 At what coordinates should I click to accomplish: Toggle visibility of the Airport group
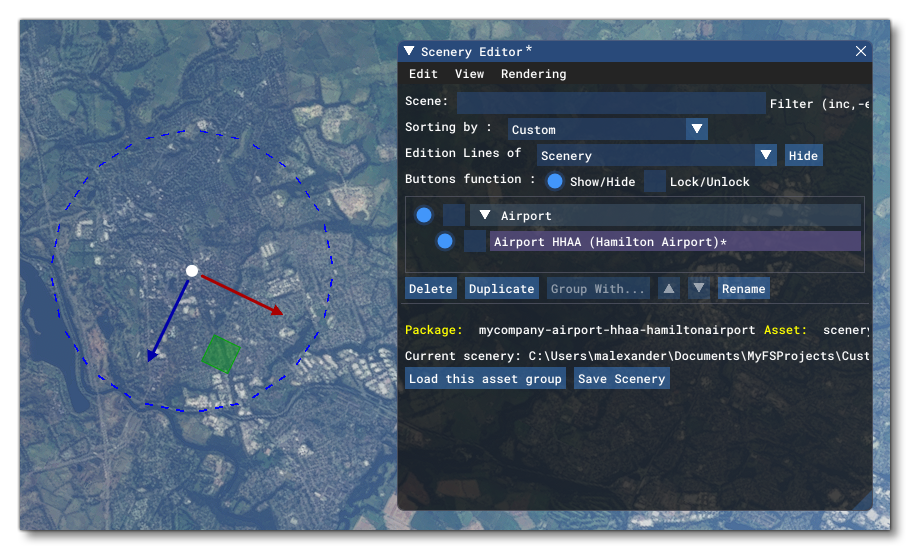click(x=424, y=215)
